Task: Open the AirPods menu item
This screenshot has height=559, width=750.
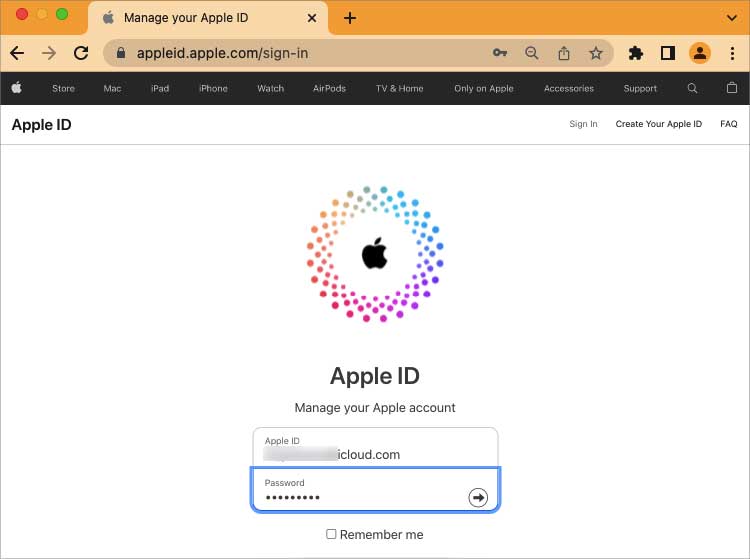Action: 330,88
